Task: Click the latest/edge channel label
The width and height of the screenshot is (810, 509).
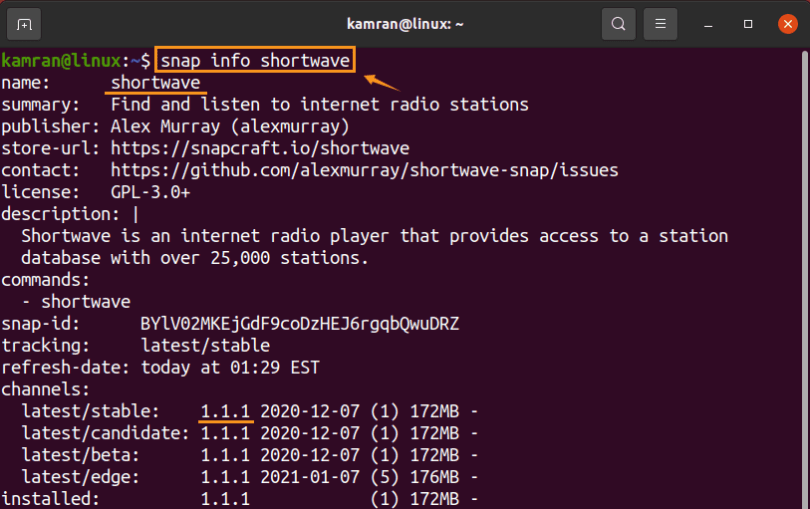Action: (81, 477)
